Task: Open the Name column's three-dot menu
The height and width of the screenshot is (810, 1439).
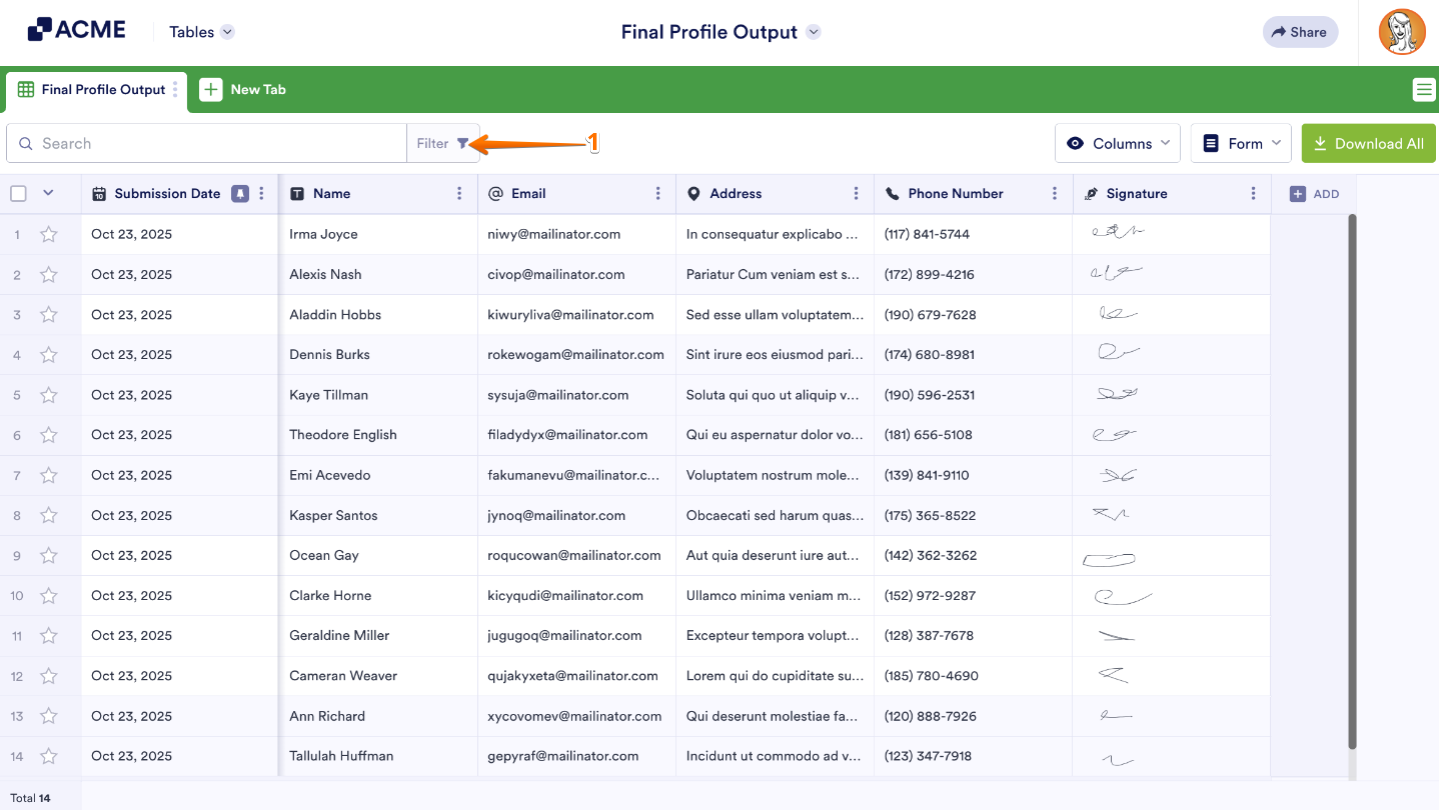Action: tap(459, 193)
